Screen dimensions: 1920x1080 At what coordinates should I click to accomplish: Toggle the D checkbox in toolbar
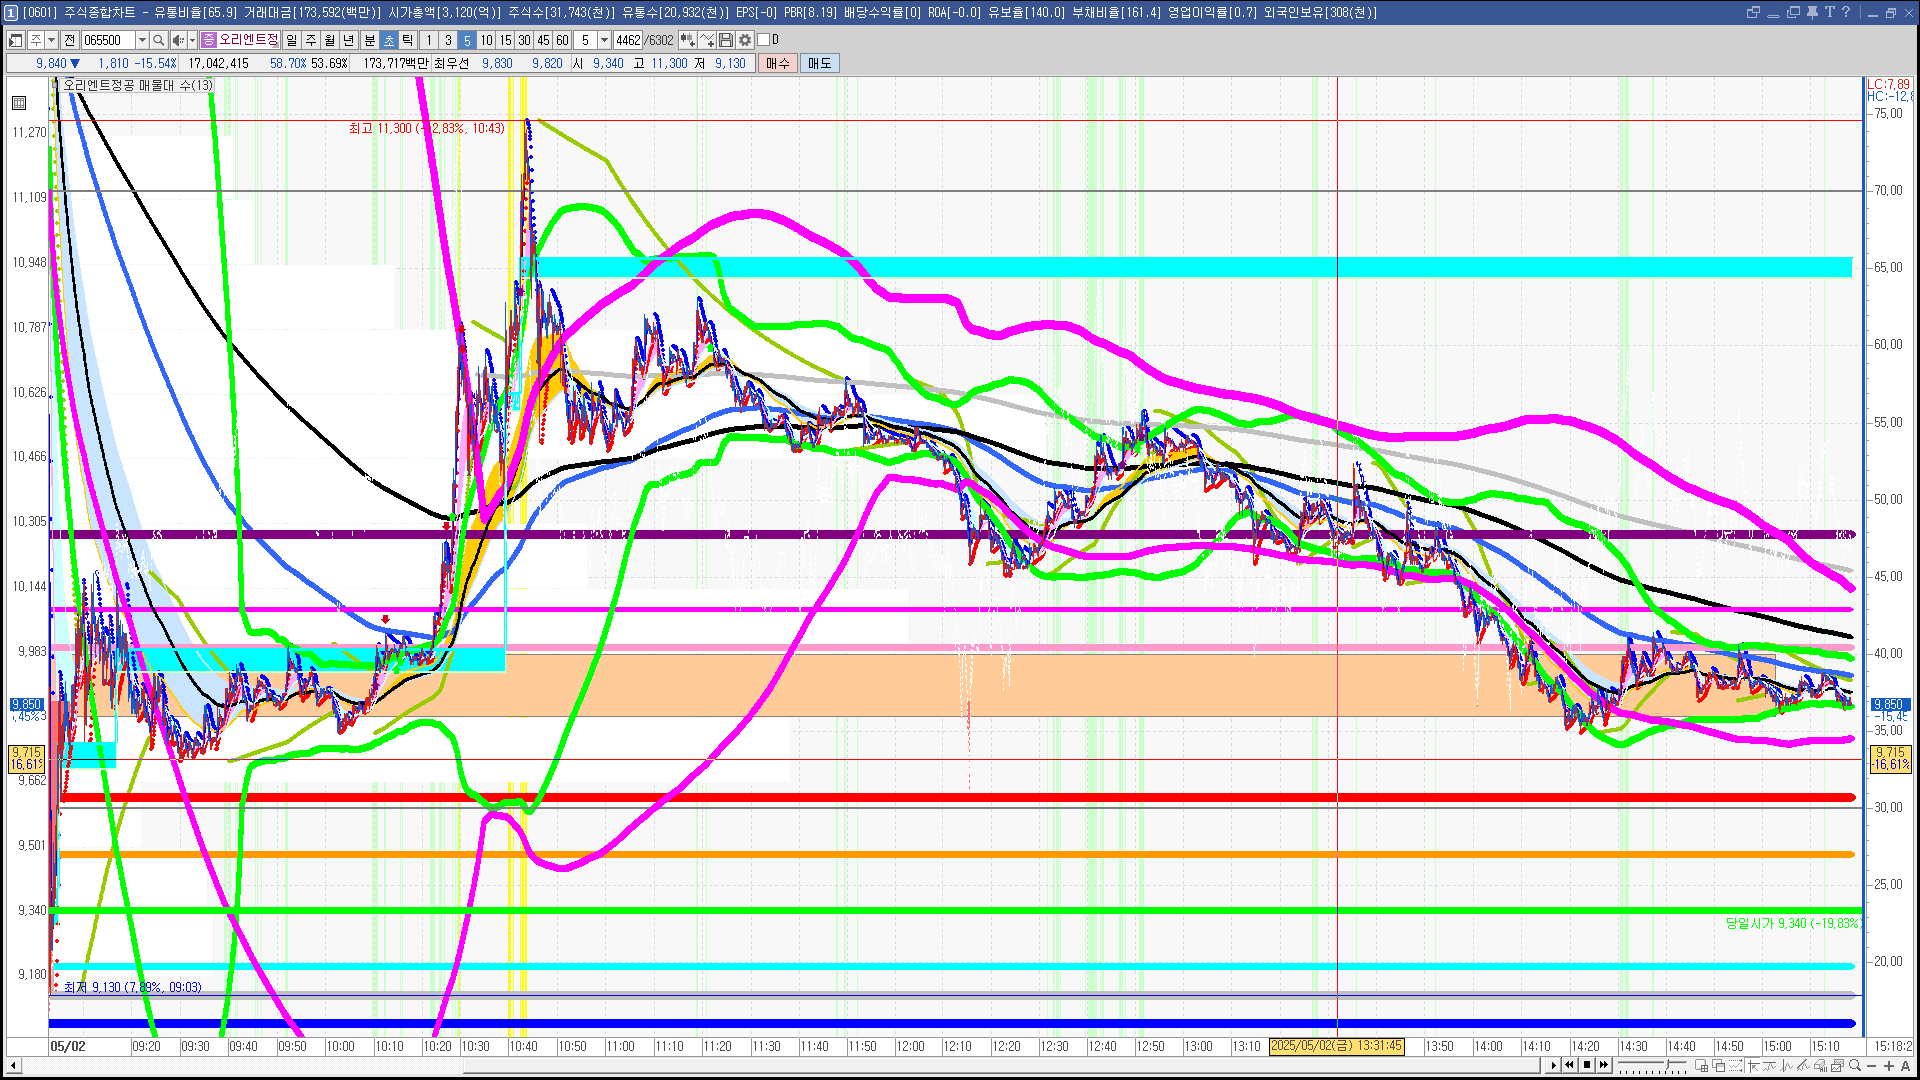coord(764,40)
